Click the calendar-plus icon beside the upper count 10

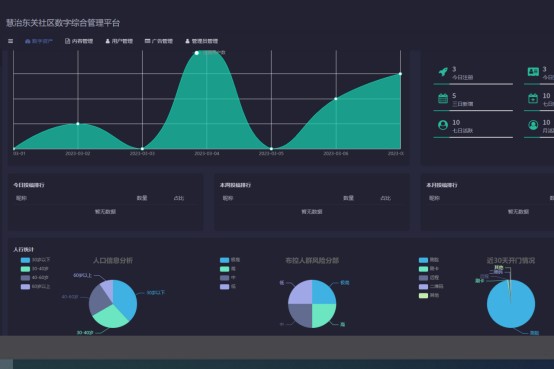point(533,98)
